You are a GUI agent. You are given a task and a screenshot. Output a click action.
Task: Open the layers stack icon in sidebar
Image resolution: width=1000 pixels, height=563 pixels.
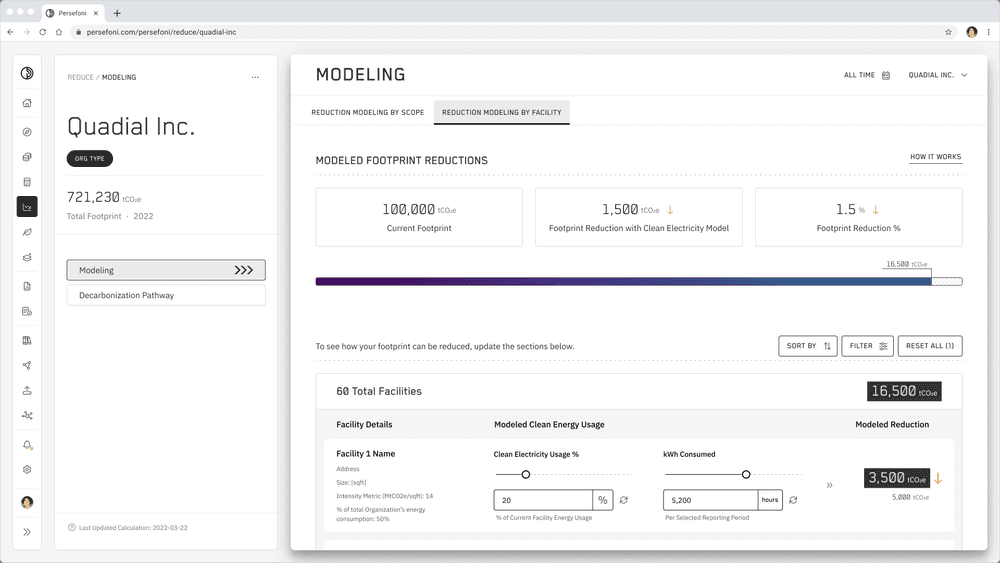(27, 258)
